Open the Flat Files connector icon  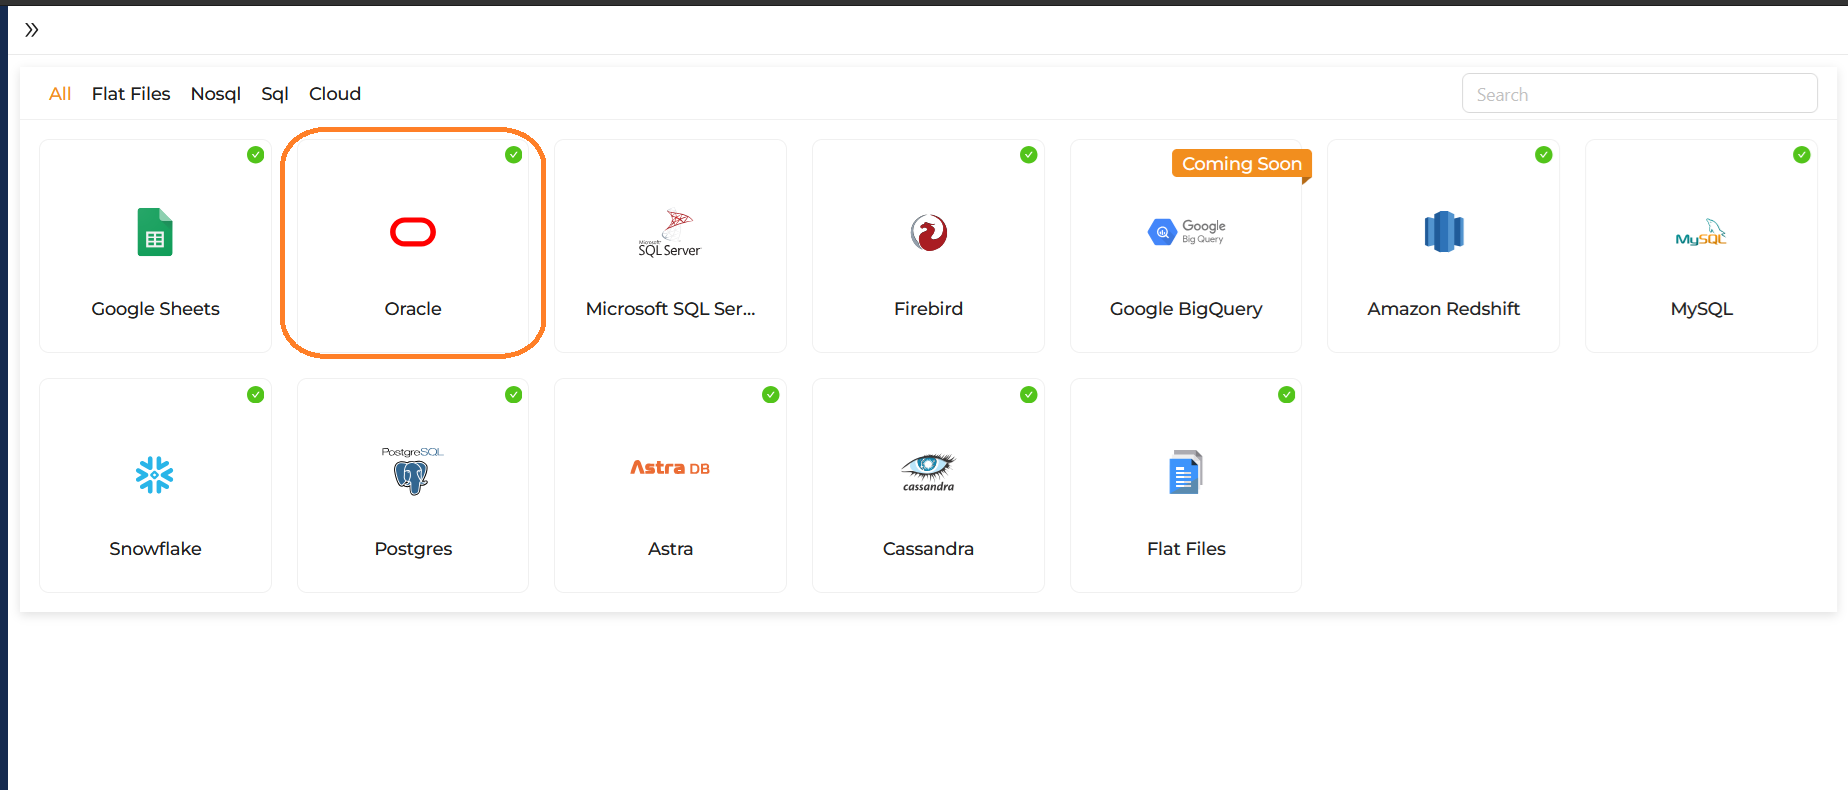click(x=1185, y=472)
